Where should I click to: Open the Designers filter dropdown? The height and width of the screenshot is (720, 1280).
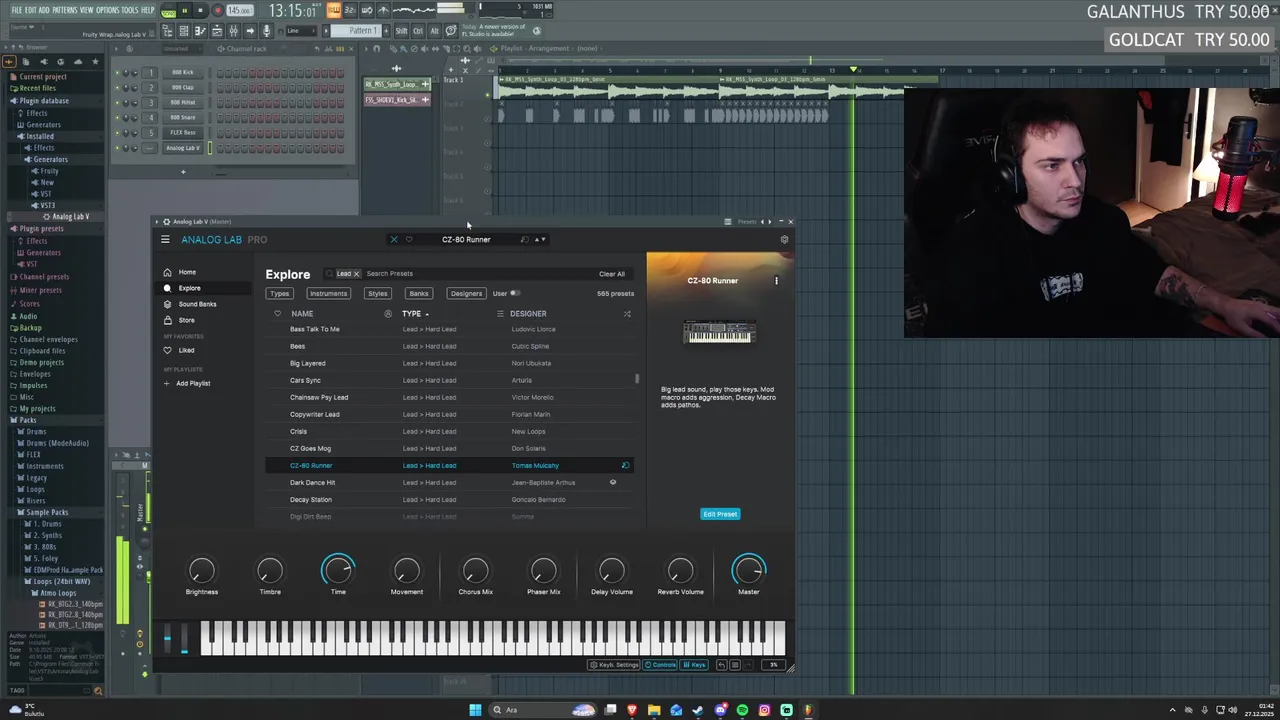pyautogui.click(x=466, y=293)
